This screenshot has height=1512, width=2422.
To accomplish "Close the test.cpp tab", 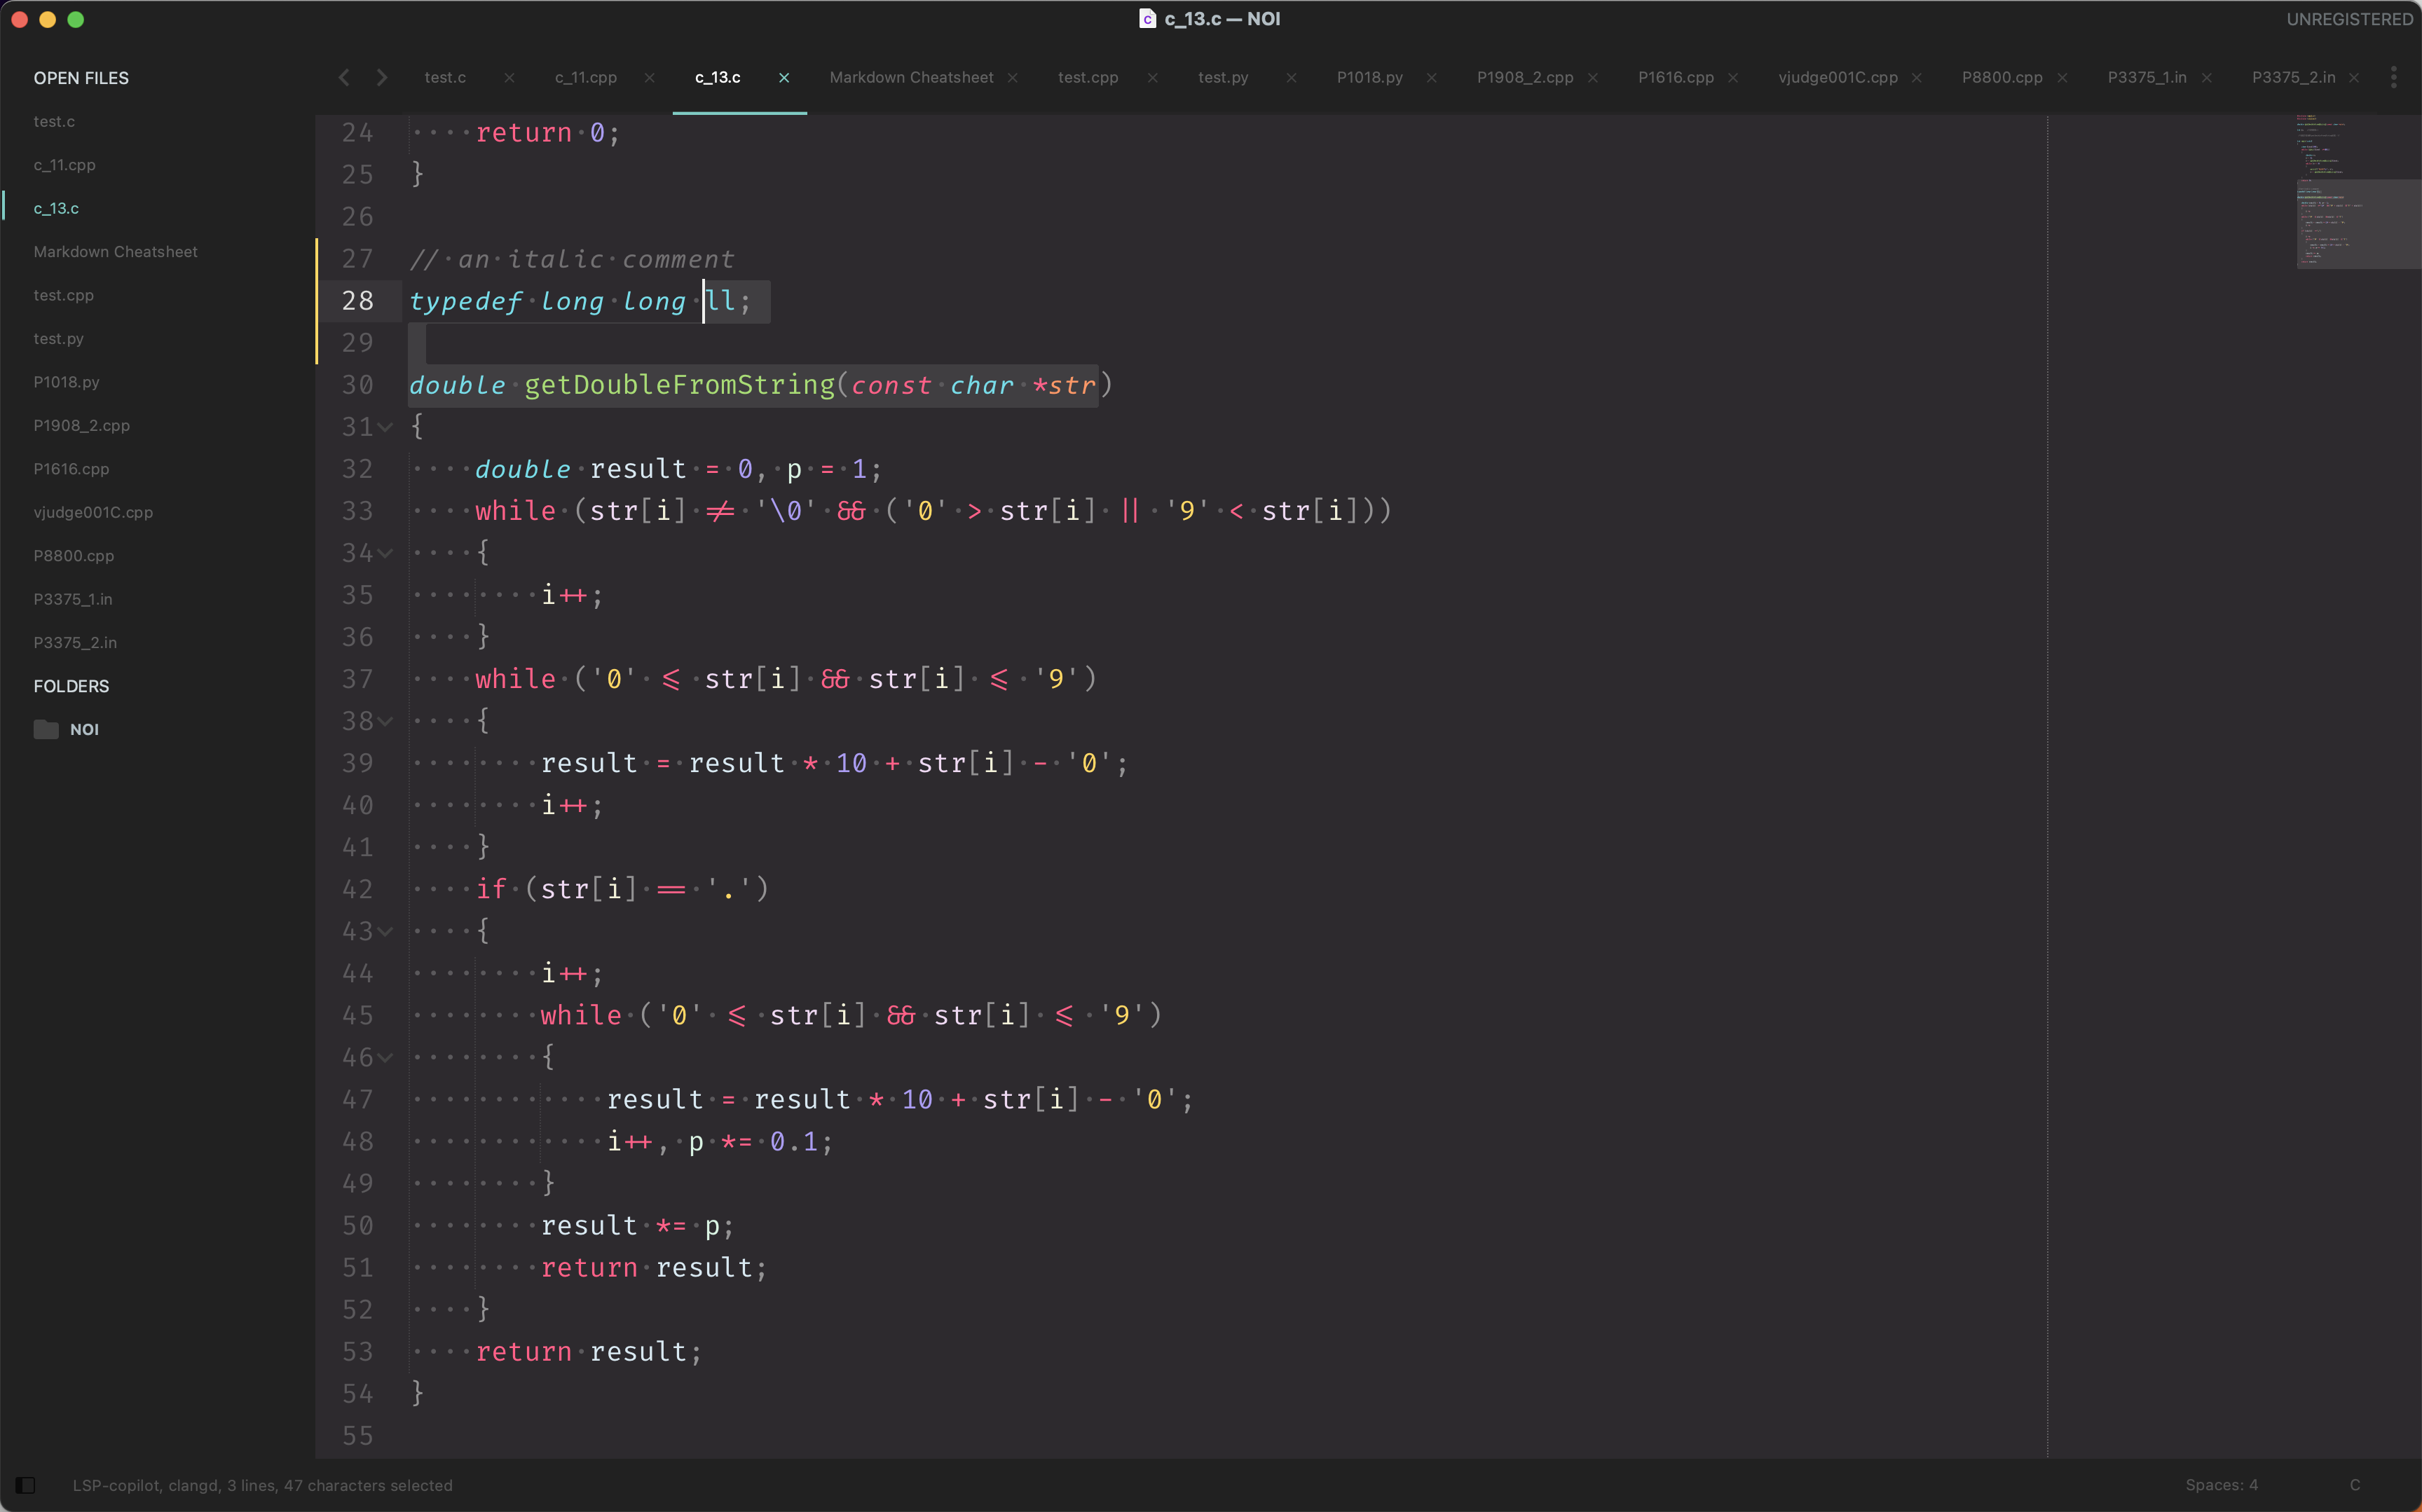I will (1152, 78).
